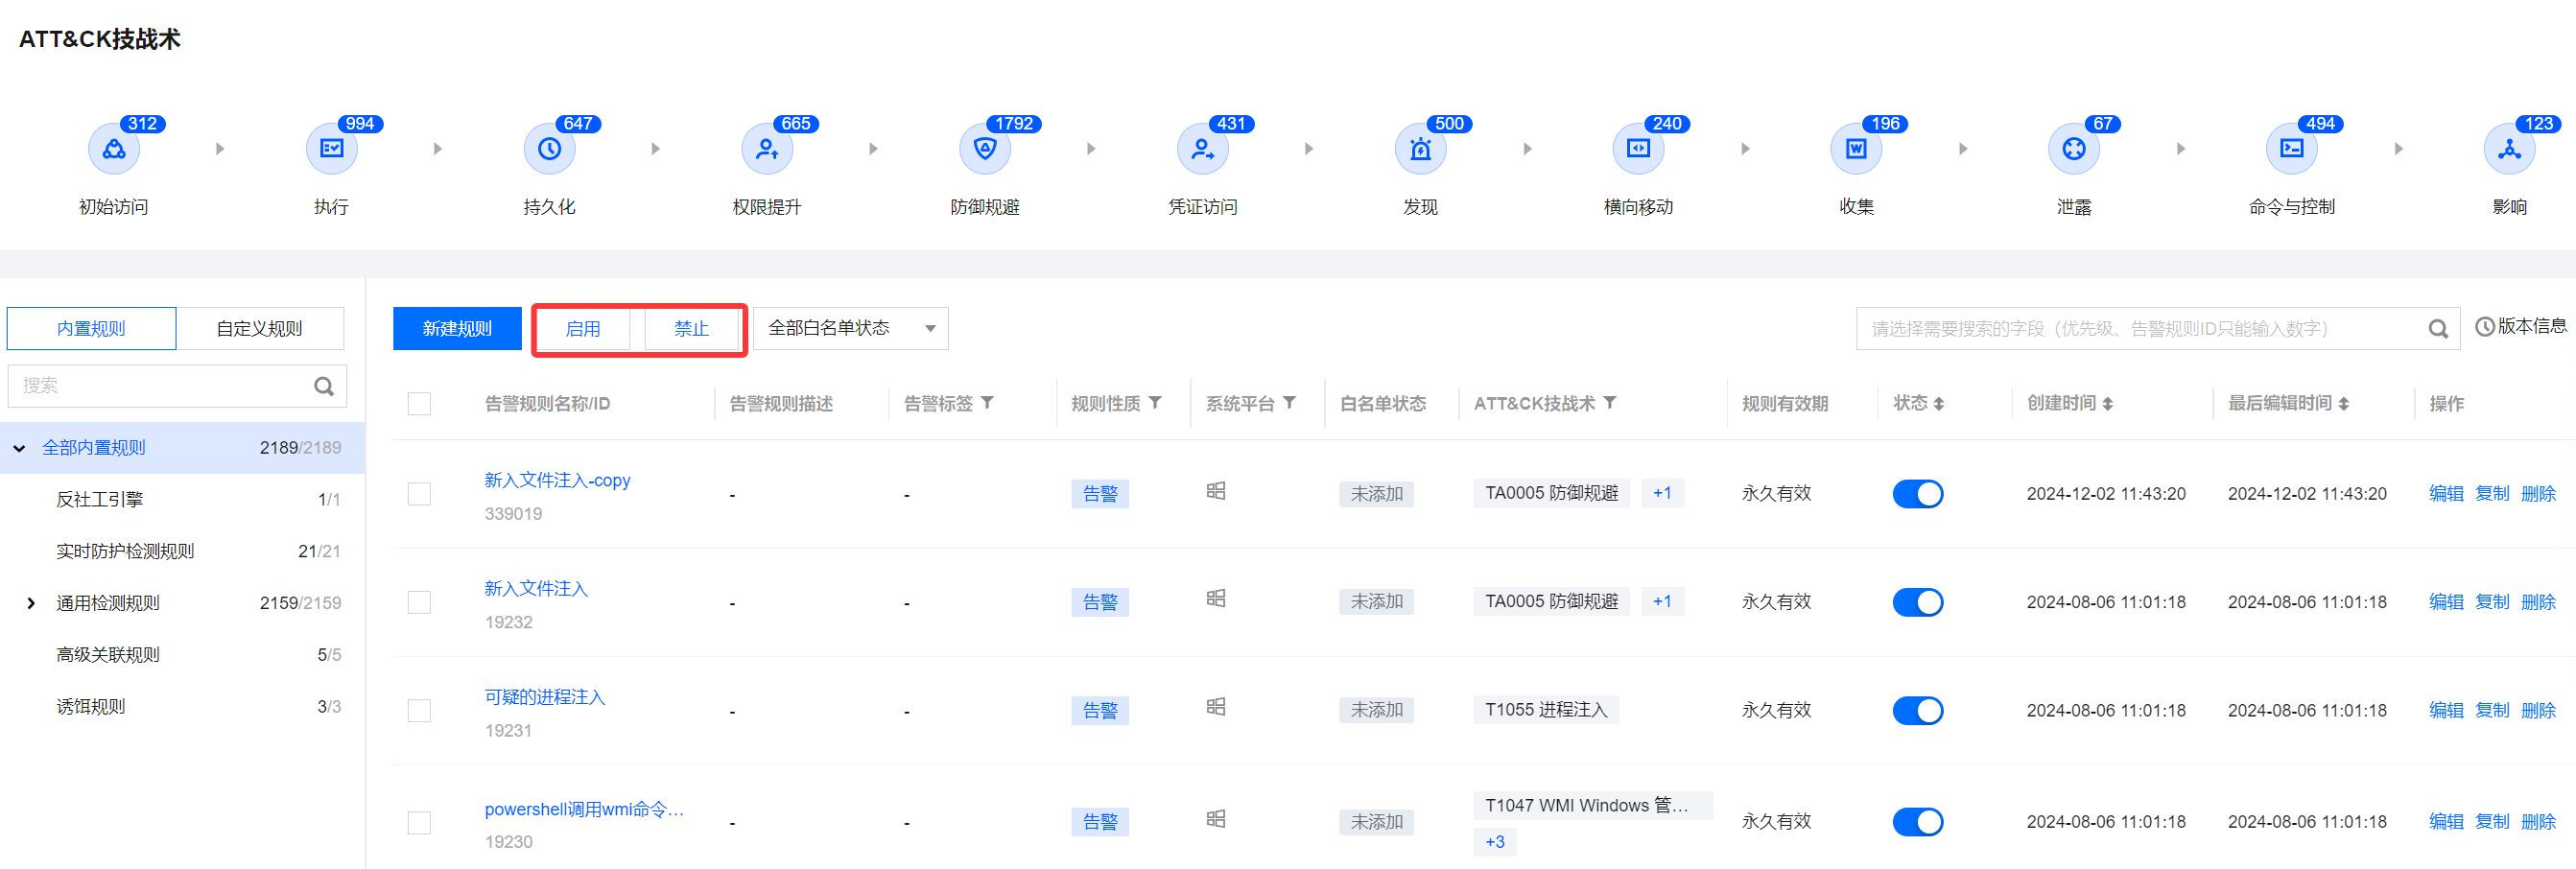Switch to the 自定义规则 tab
The width and height of the screenshot is (2576, 869).
coord(260,329)
